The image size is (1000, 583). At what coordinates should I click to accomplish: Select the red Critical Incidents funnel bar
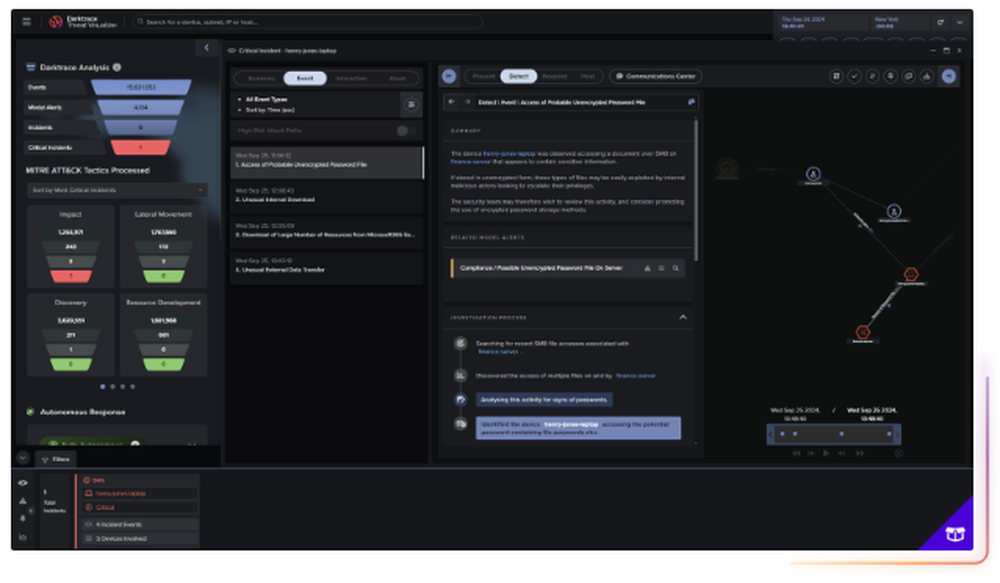pyautogui.click(x=141, y=147)
